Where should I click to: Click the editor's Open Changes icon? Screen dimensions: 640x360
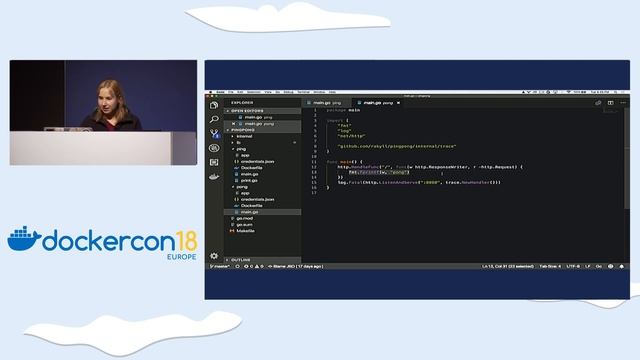pos(598,103)
